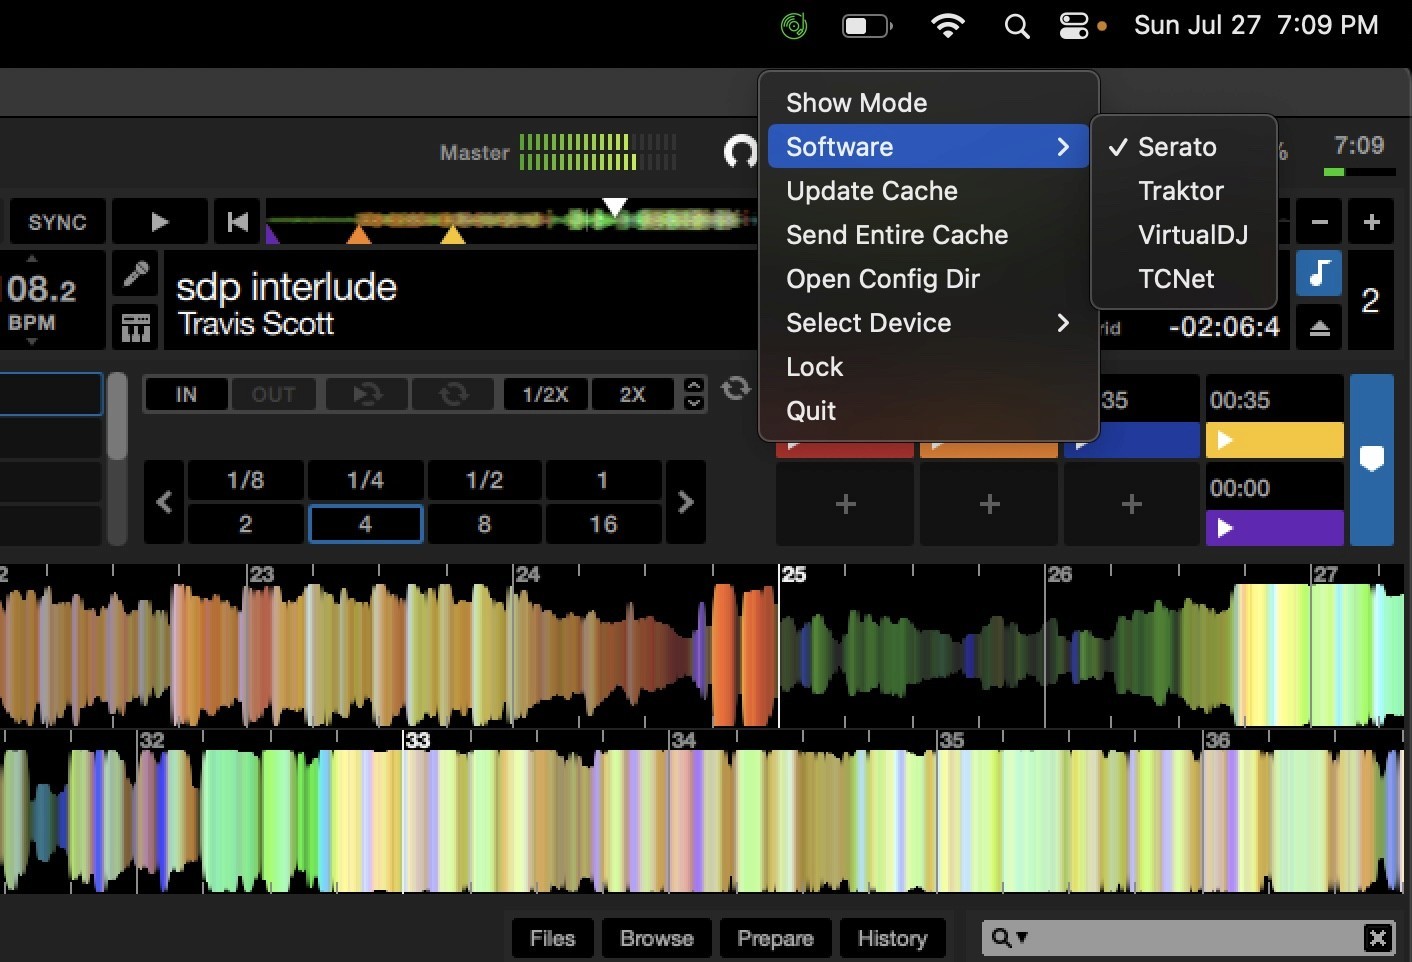The height and width of the screenshot is (962, 1412).
Task: Click the headphone cue icon
Action: coord(740,152)
